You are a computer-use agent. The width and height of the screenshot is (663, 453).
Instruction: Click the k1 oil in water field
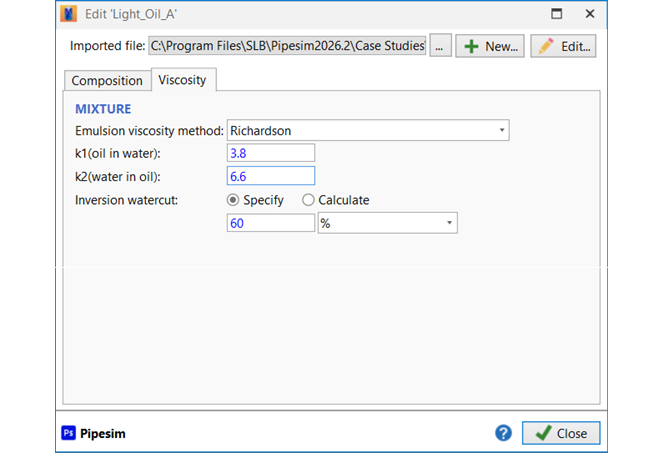[x=271, y=153]
